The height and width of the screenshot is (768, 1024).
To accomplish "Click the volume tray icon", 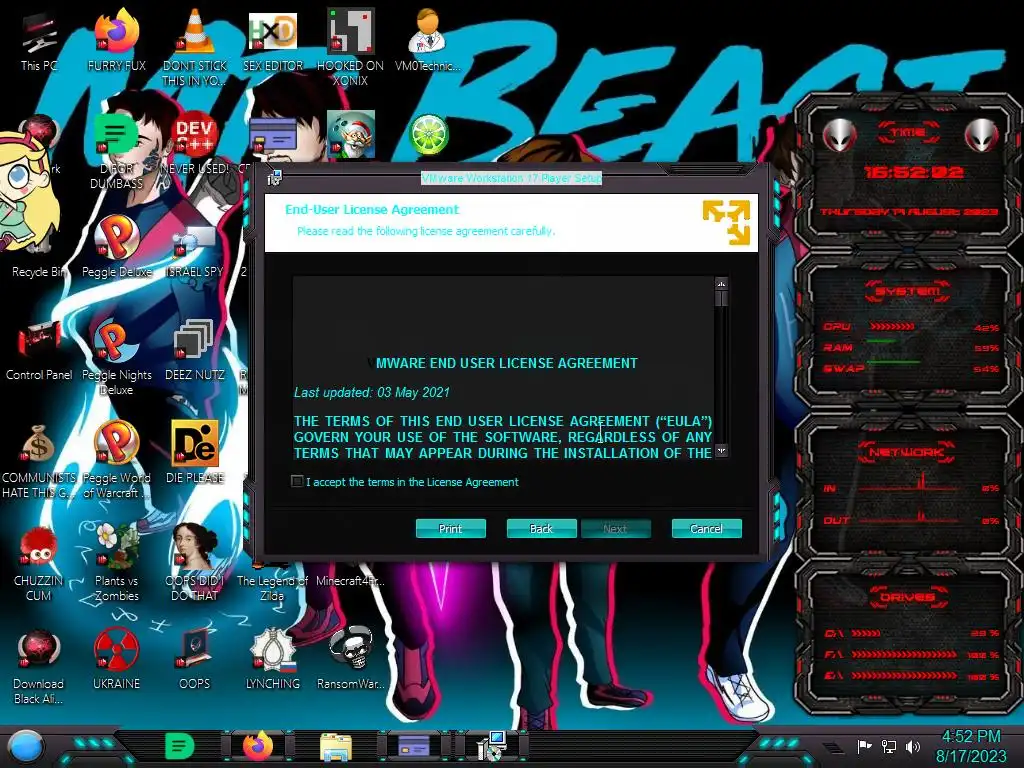I will coord(913,746).
